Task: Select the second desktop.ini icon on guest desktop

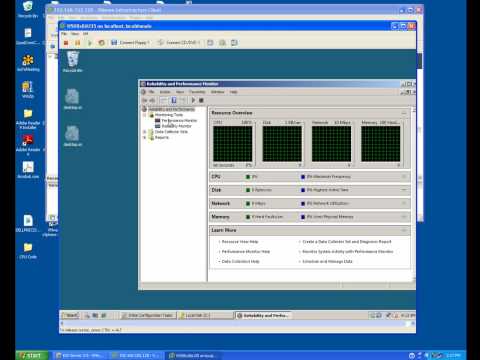Action: click(x=73, y=136)
